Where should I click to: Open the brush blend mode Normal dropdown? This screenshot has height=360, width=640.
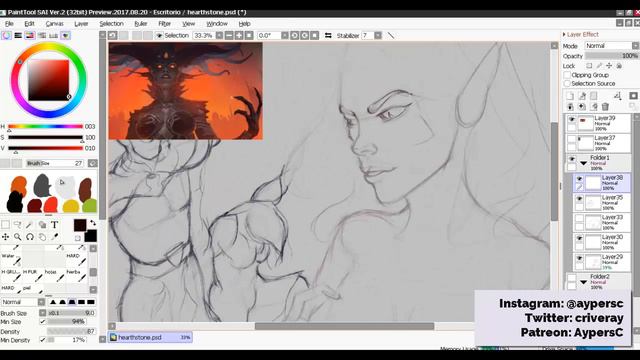pyautogui.click(x=41, y=302)
